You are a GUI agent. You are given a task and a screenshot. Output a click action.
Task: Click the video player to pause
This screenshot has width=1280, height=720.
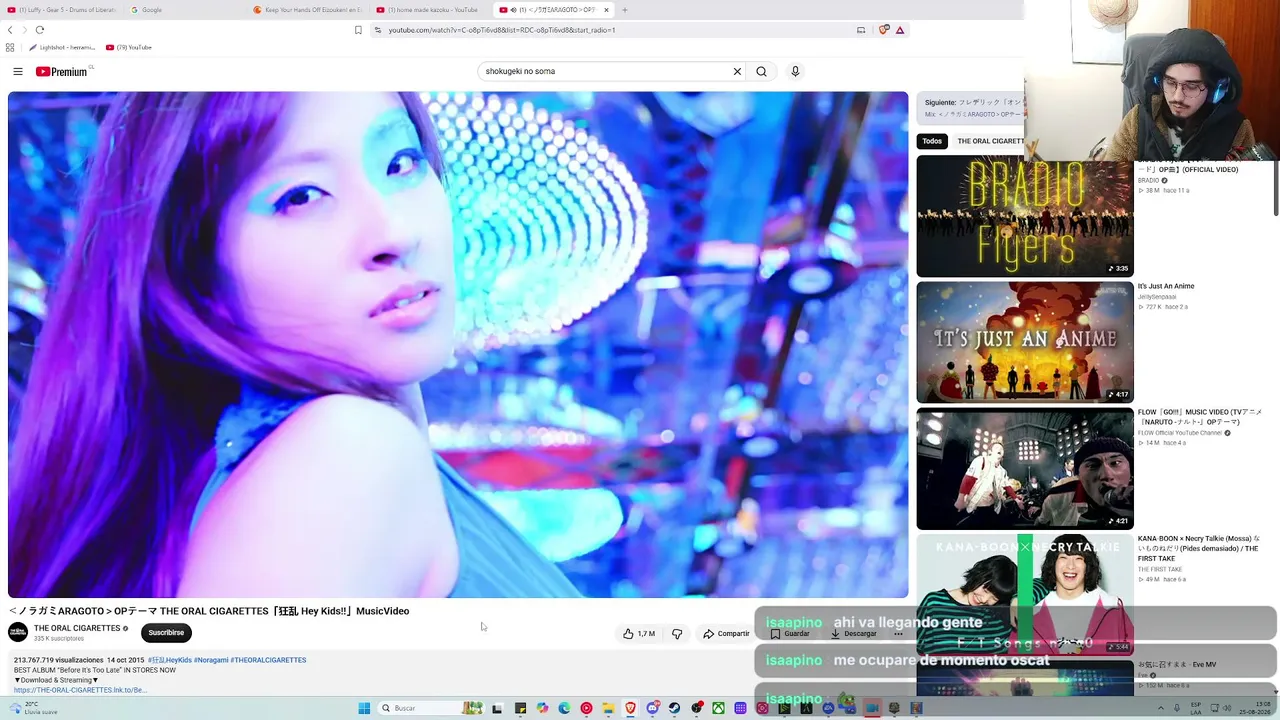(x=458, y=345)
